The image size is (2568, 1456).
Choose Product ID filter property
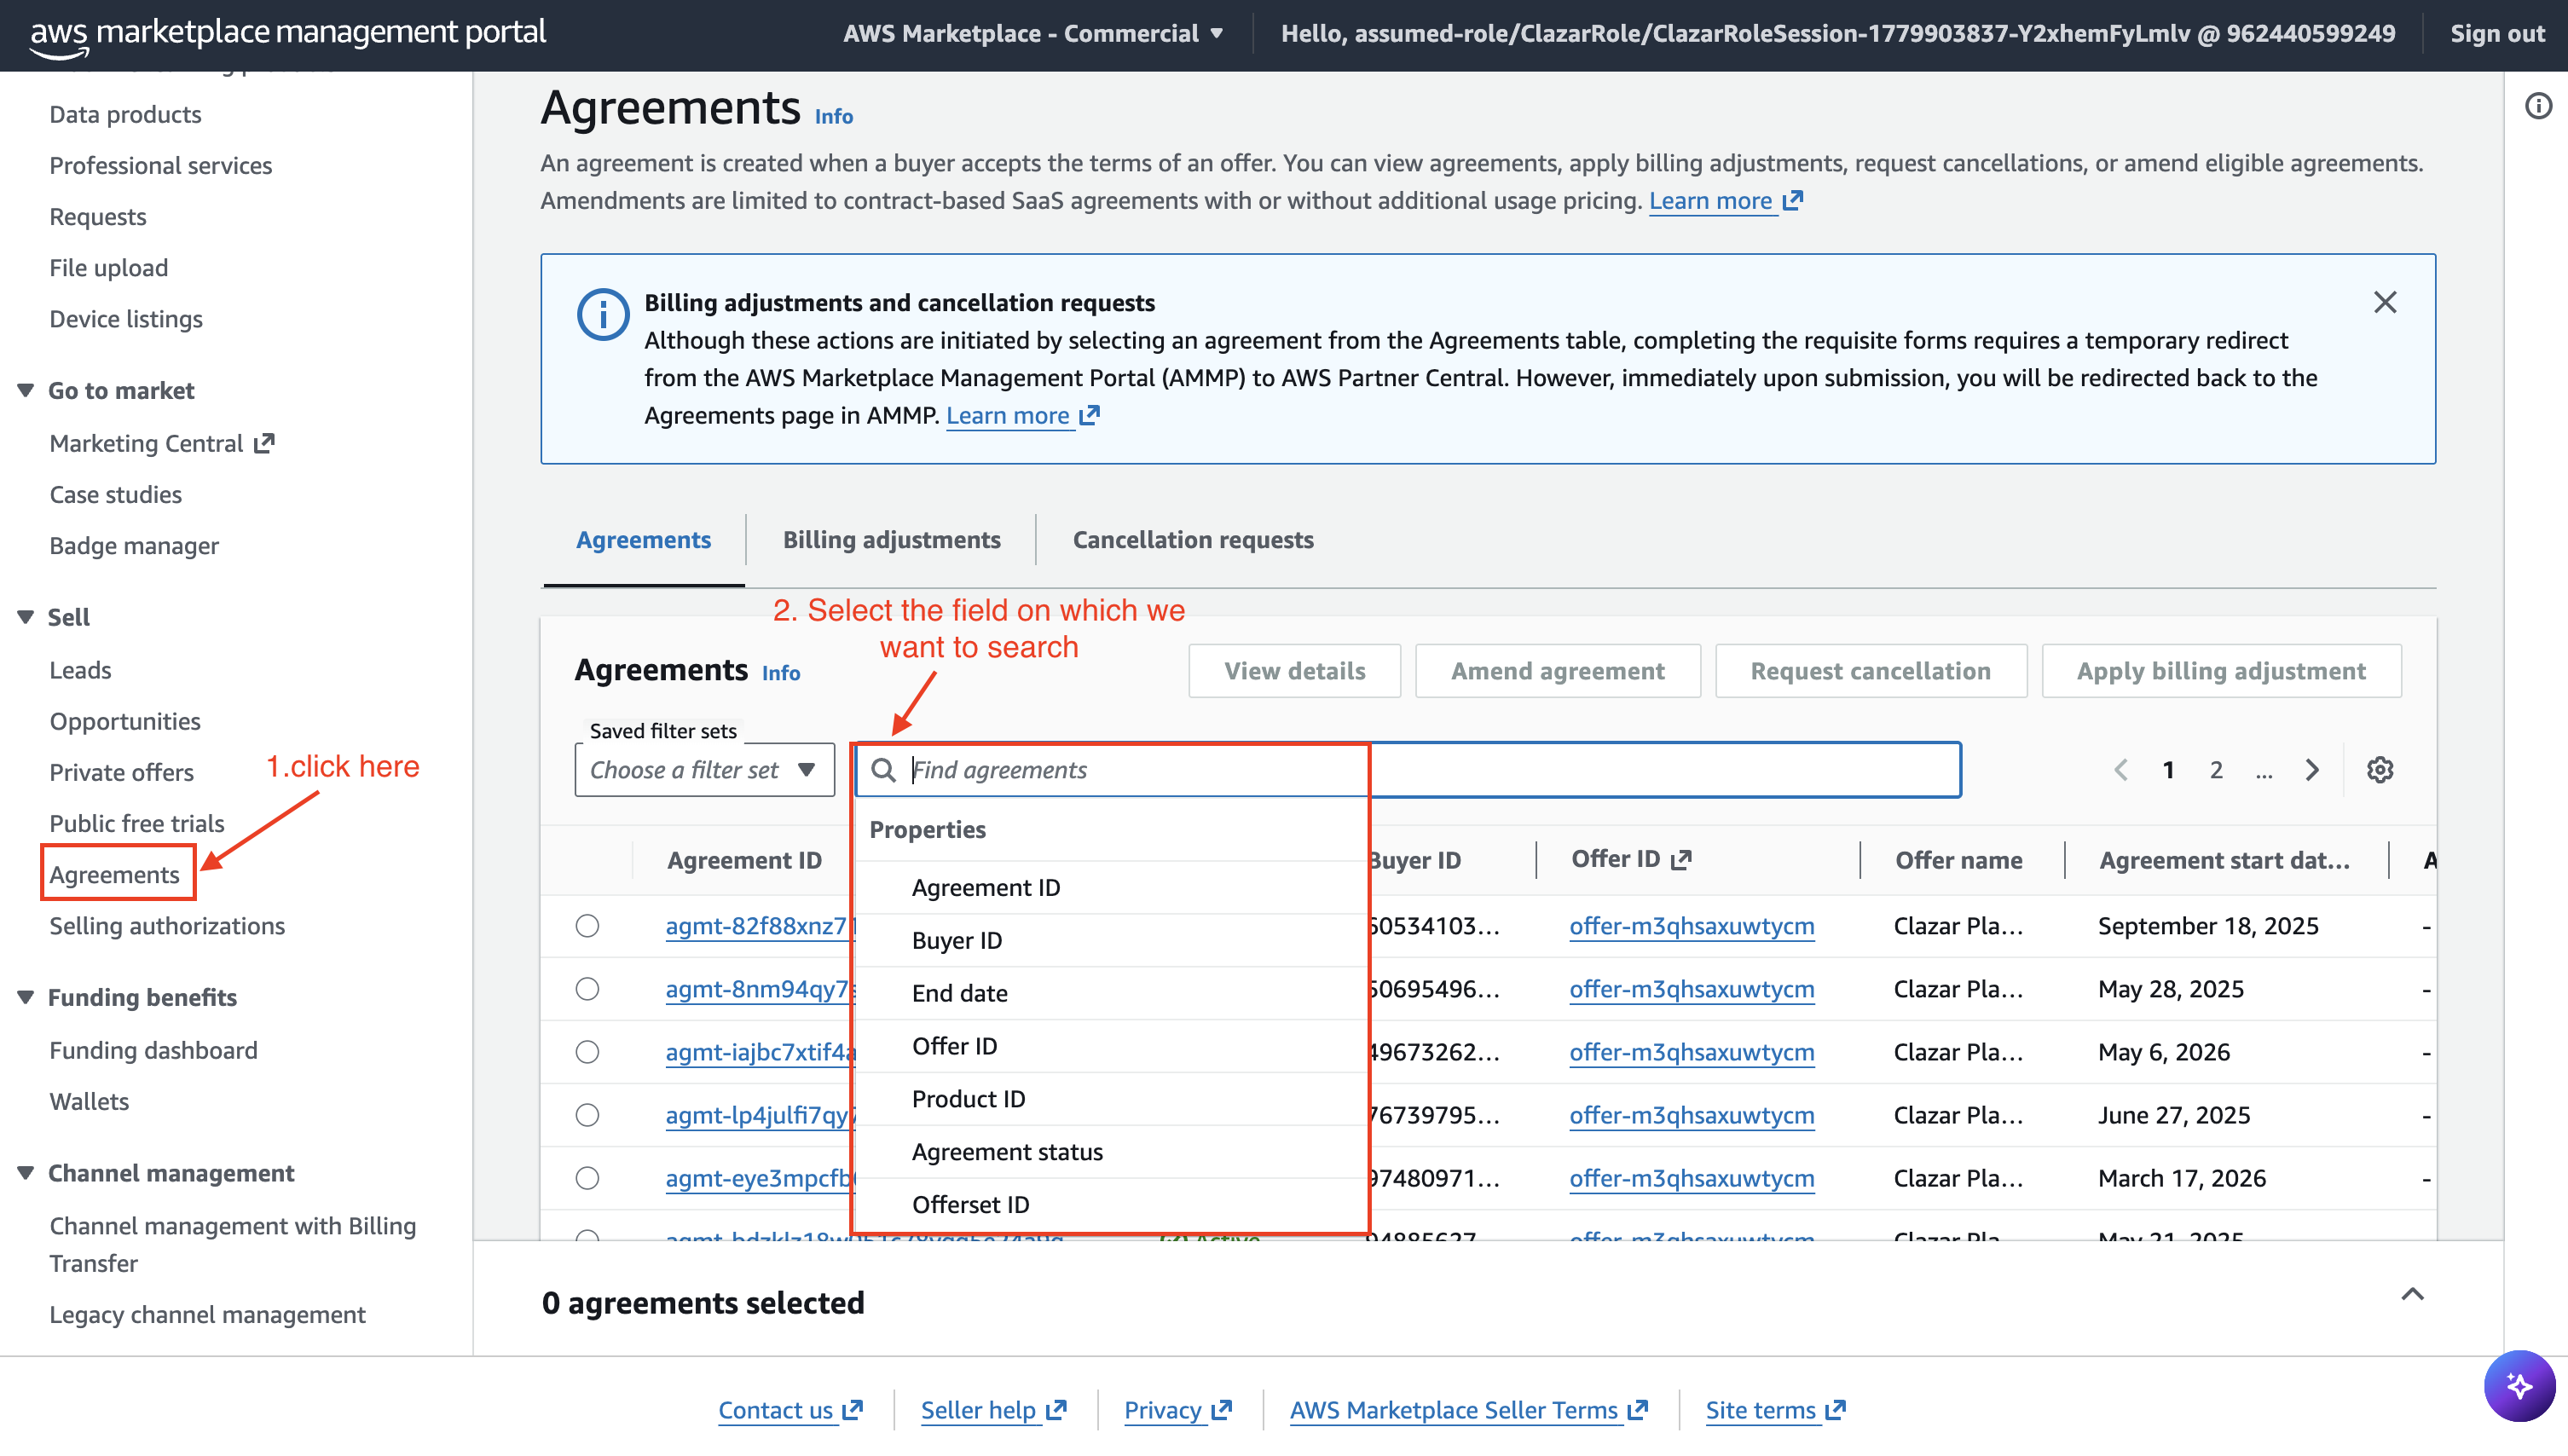point(1110,1100)
